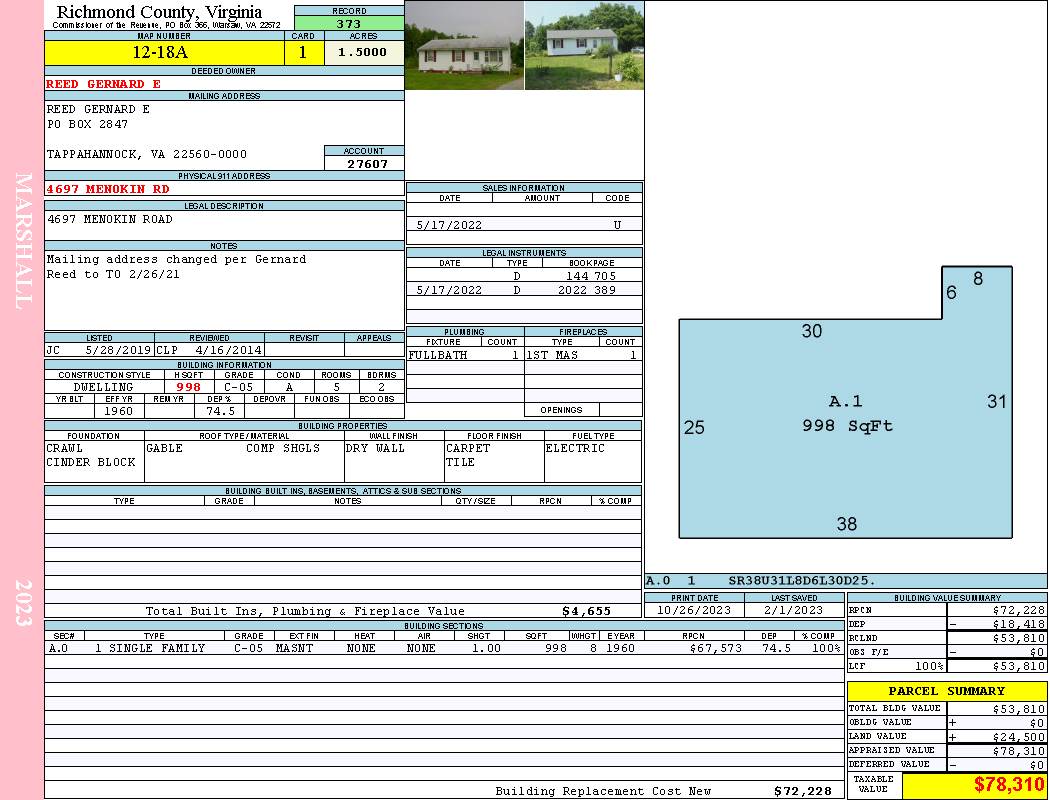Viewport: 1050px width, 800px height.
Task: Click section RPCN $67,573
Action: [x=715, y=648]
